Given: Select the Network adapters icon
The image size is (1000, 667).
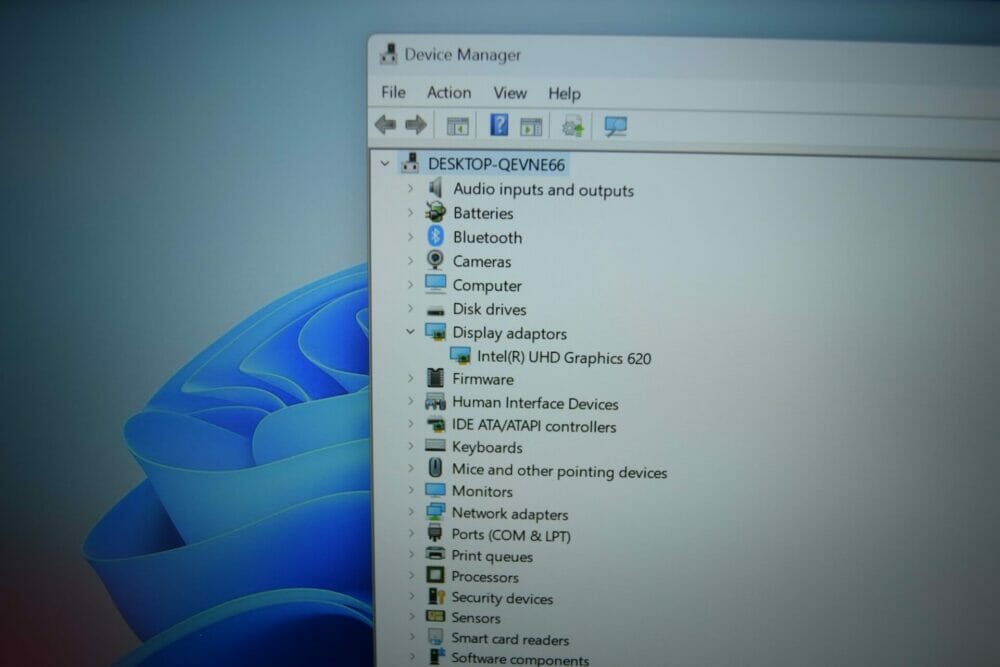Looking at the screenshot, I should tap(436, 512).
